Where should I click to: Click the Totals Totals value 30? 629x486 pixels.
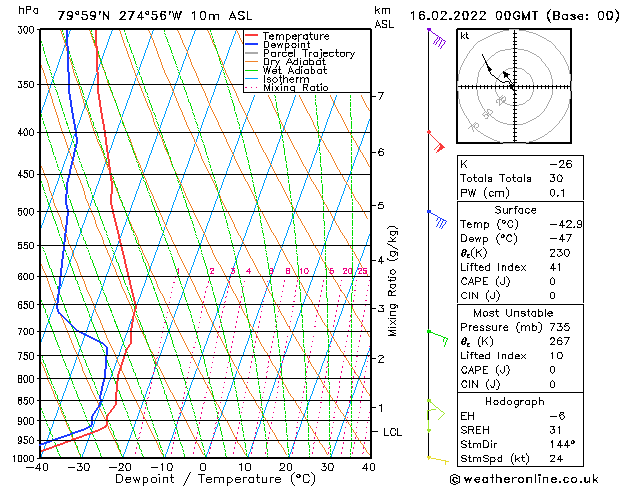click(556, 178)
